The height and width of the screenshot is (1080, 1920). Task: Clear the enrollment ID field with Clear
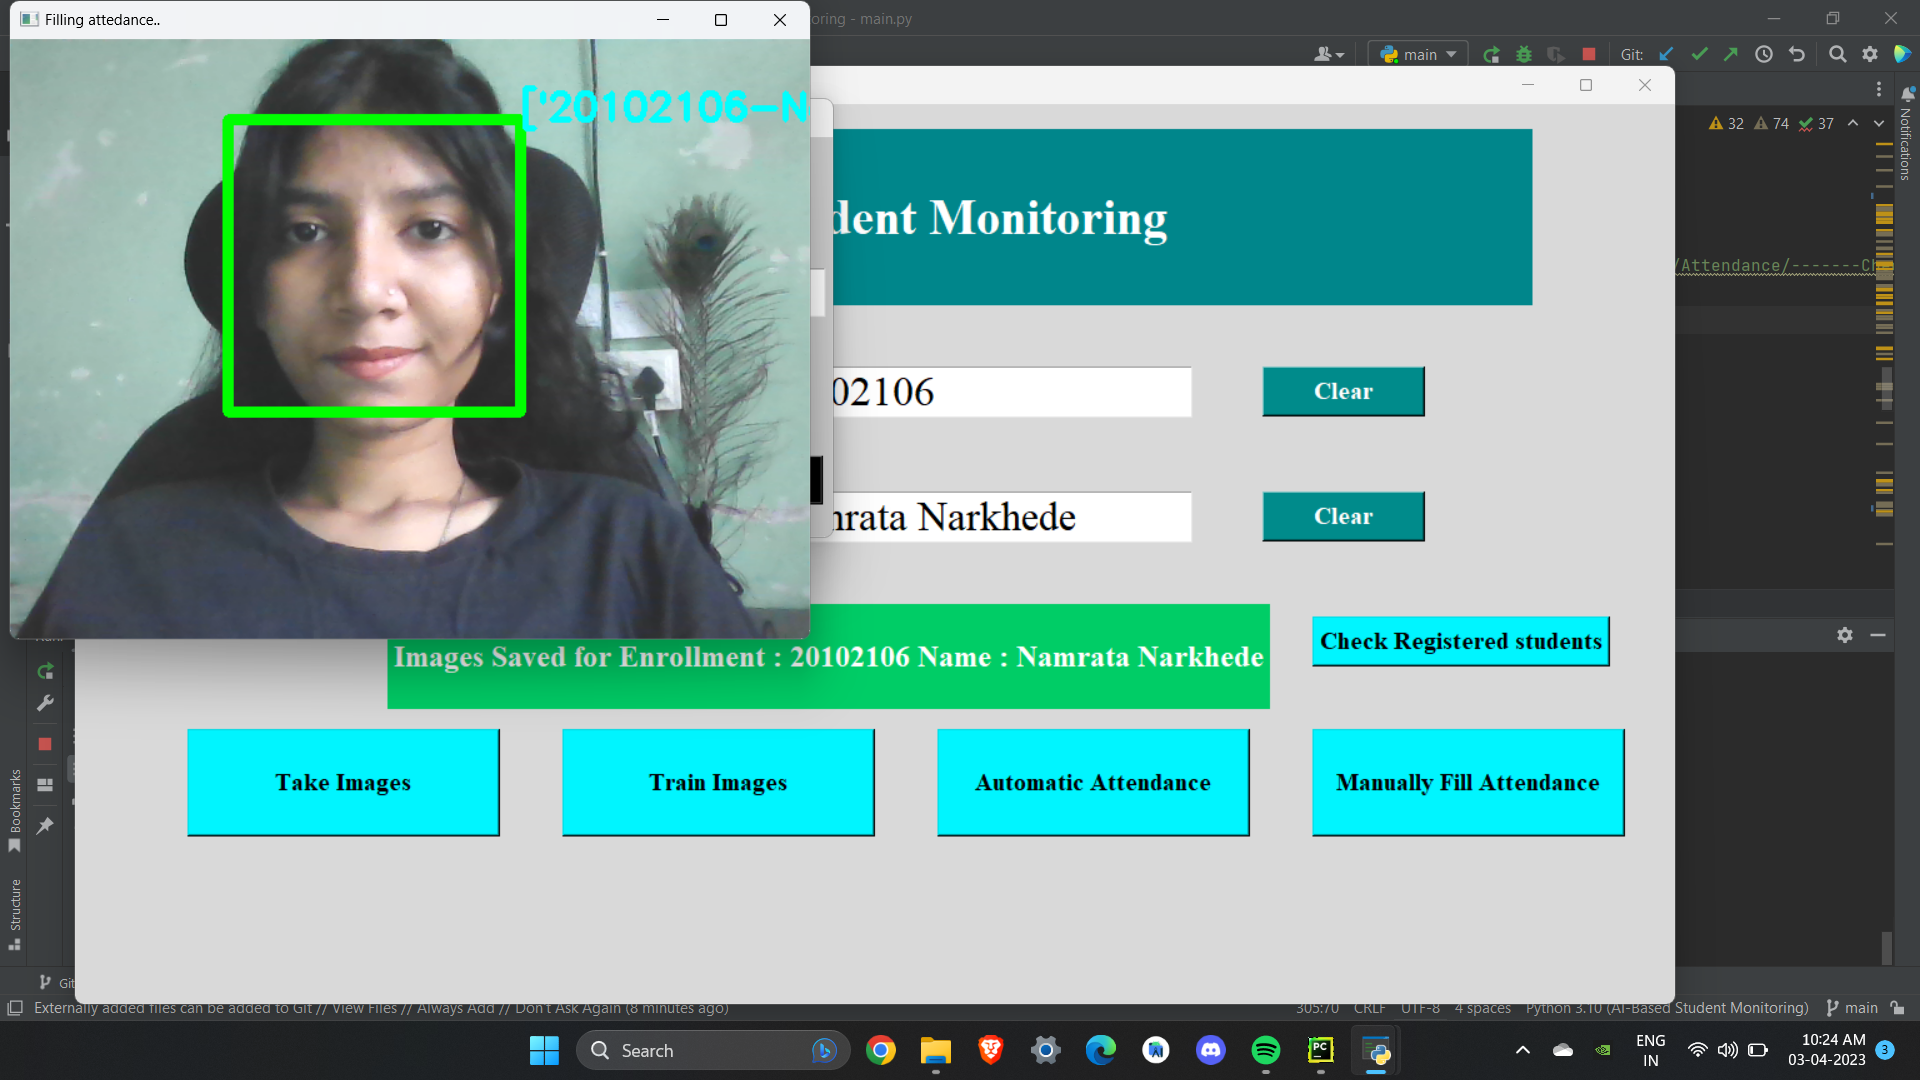pyautogui.click(x=1343, y=391)
